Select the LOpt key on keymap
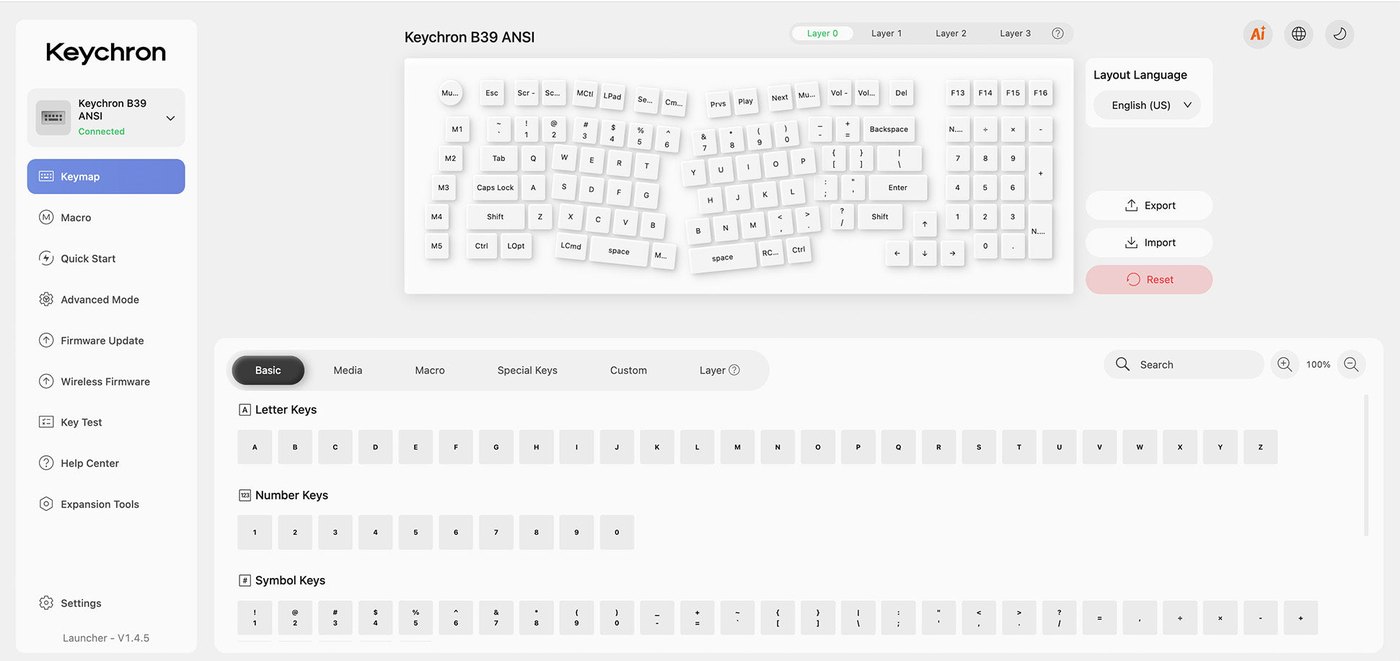 (516, 246)
